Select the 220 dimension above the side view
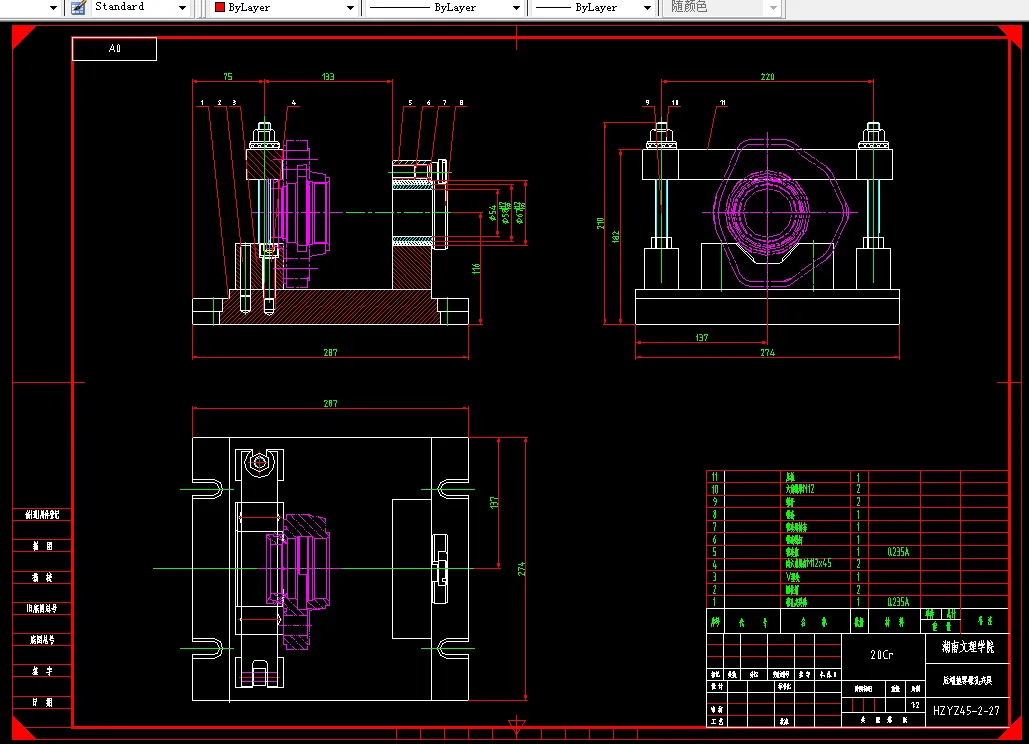 767,77
